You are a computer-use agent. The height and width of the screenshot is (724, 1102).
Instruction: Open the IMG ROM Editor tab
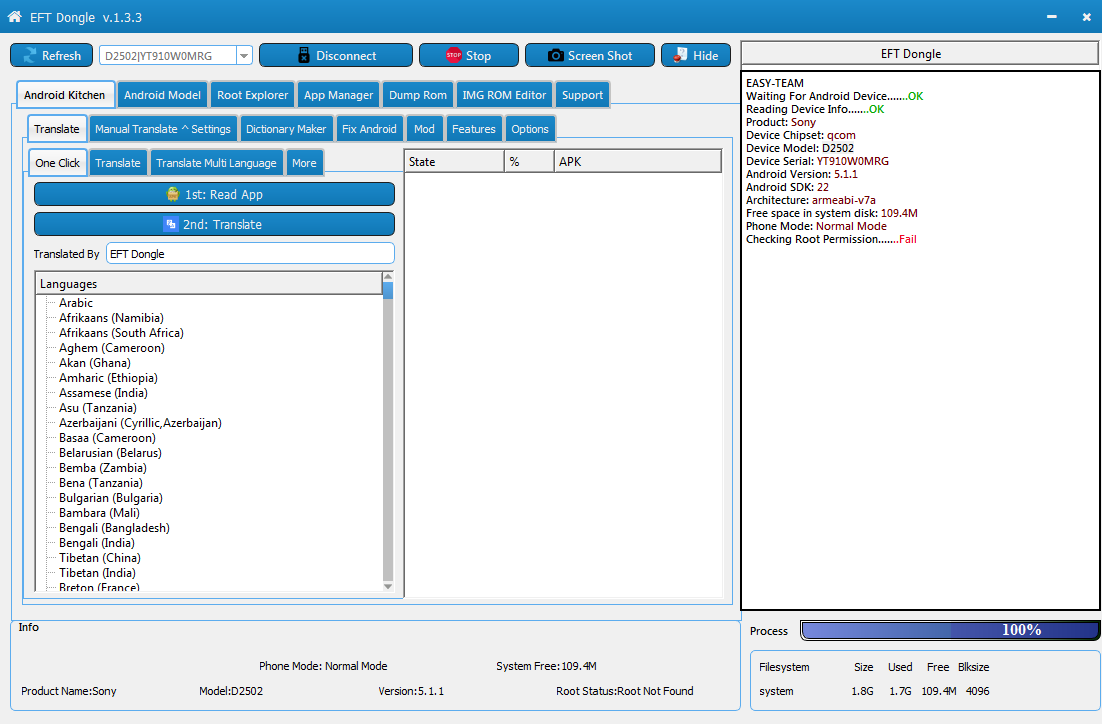504,95
